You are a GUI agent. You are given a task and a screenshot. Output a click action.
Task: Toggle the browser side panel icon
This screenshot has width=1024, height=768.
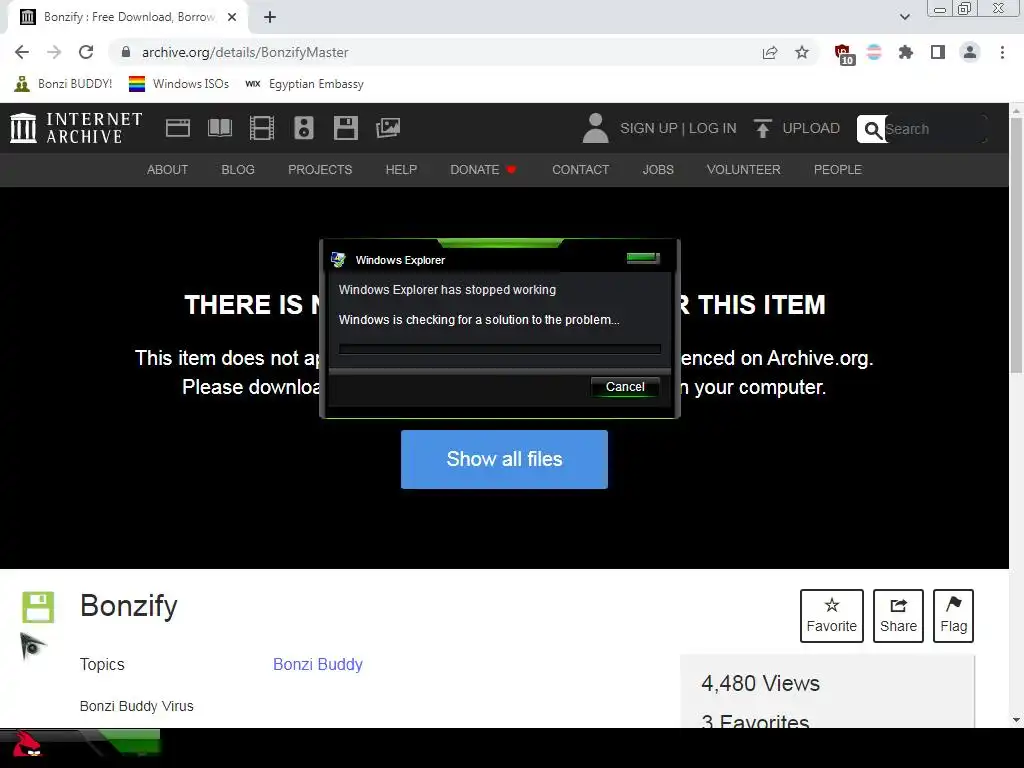pos(938,52)
